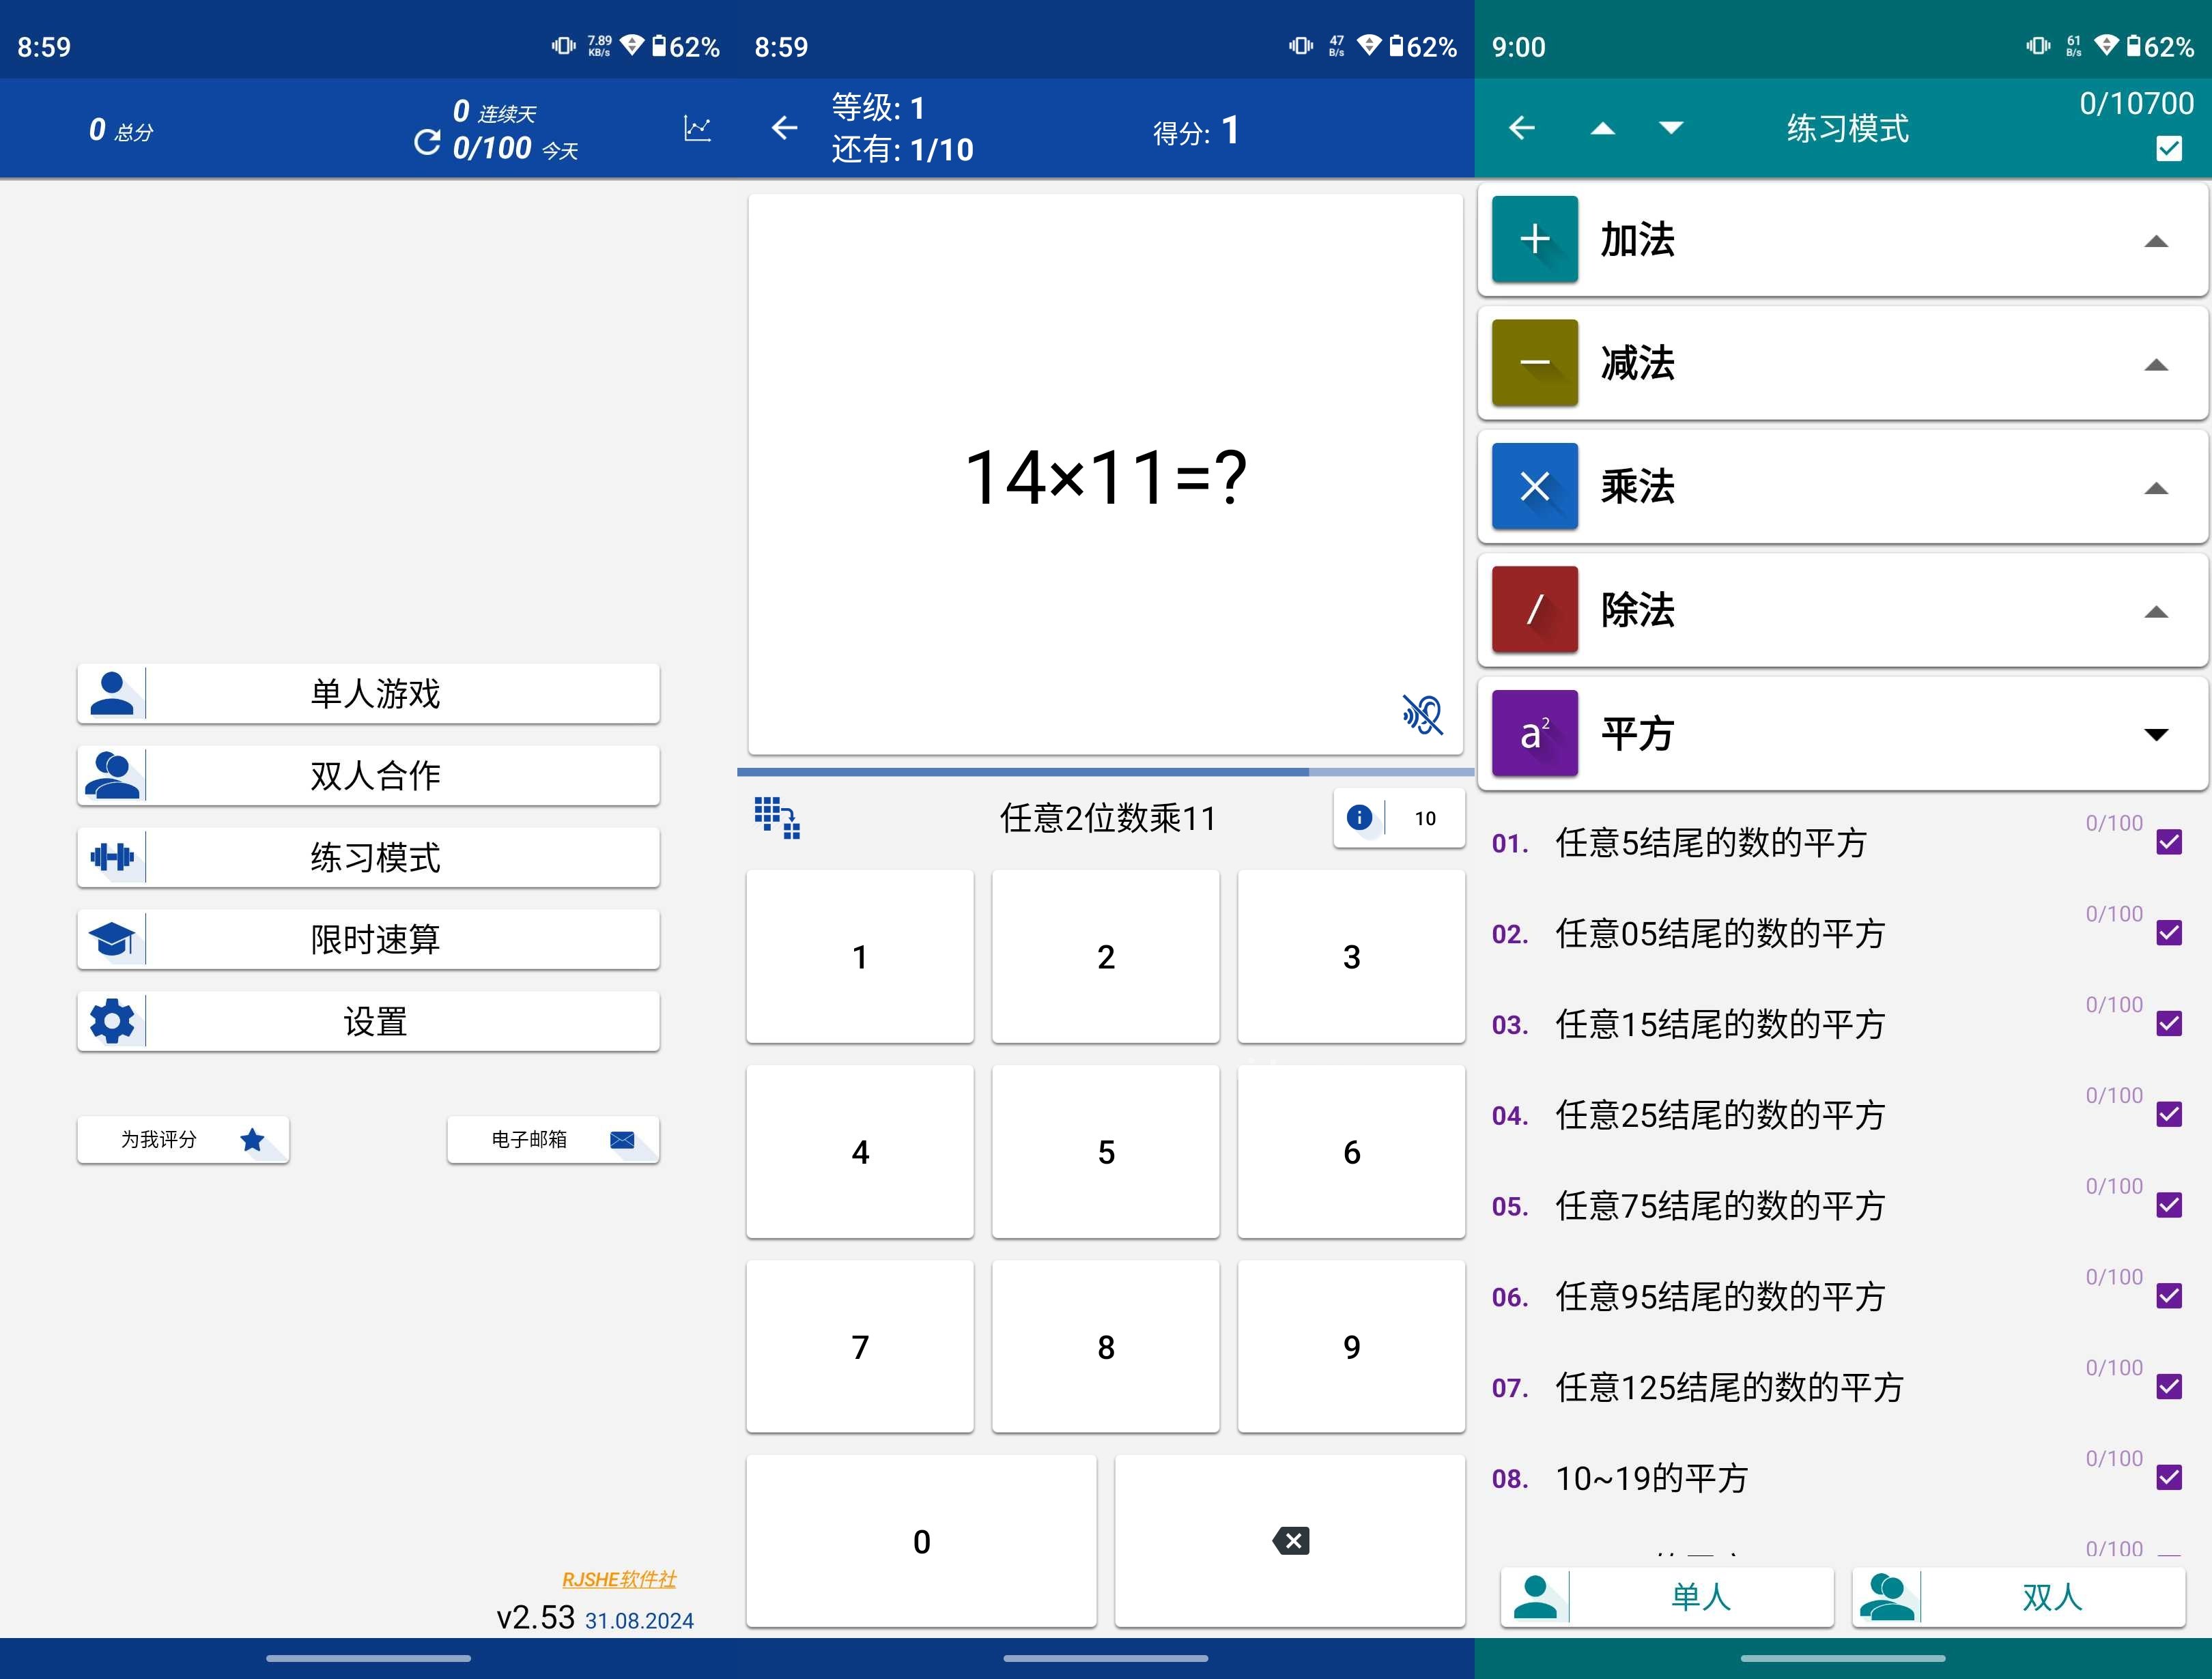Tap the 为我评分 button
Viewport: 2212px width, 1679px height.
coord(183,1139)
